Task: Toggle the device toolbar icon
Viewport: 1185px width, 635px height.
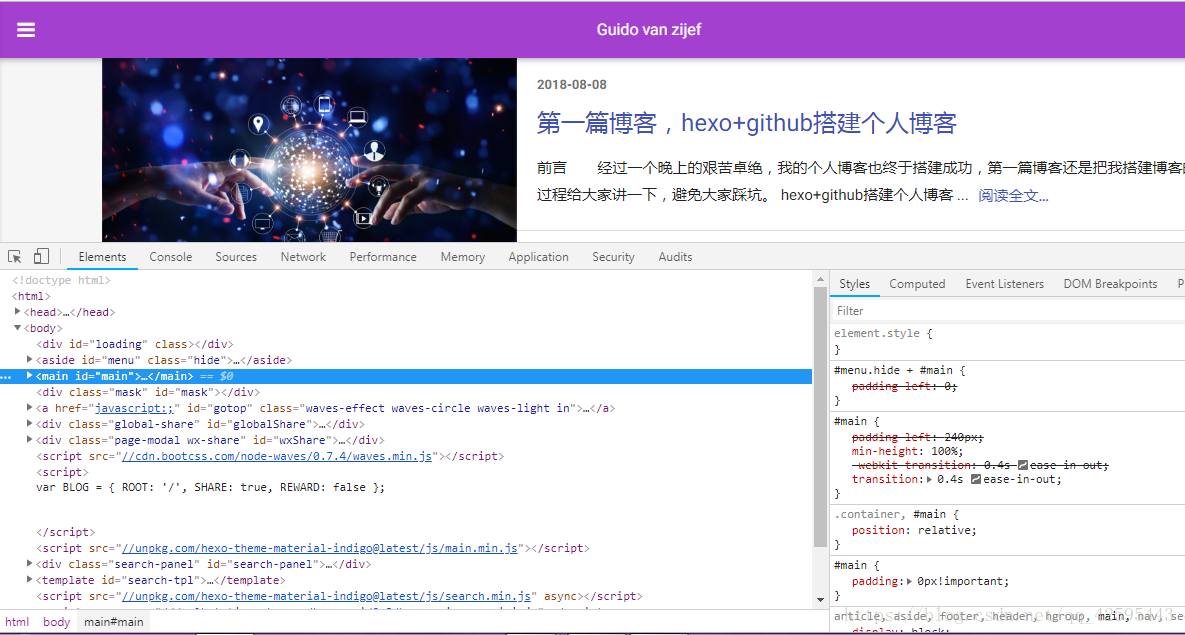Action: [41, 256]
